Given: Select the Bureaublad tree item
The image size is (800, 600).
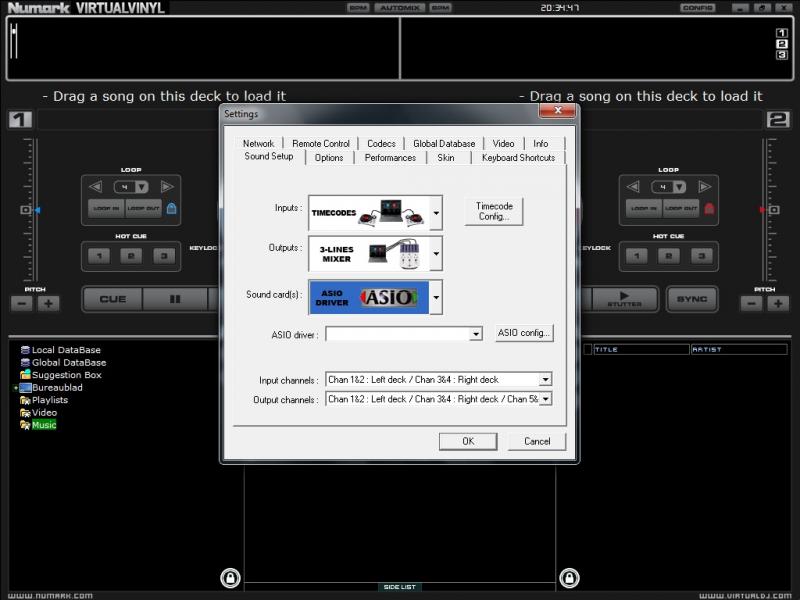Looking at the screenshot, I should pos(51,388).
